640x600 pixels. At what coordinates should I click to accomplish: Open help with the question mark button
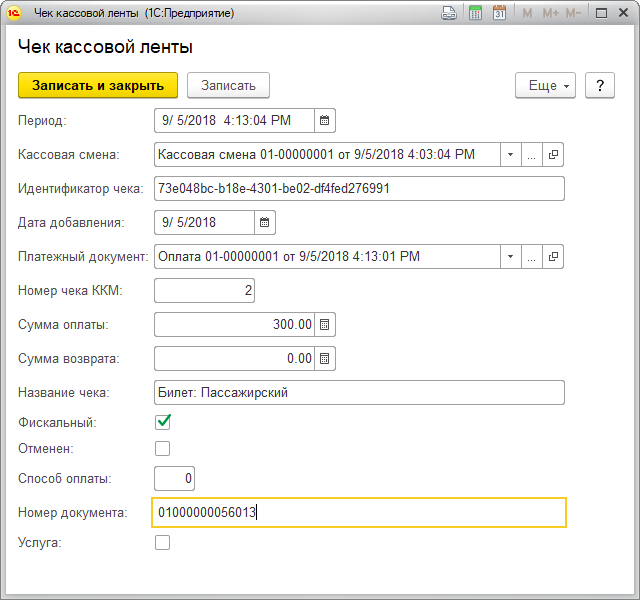pyautogui.click(x=599, y=85)
